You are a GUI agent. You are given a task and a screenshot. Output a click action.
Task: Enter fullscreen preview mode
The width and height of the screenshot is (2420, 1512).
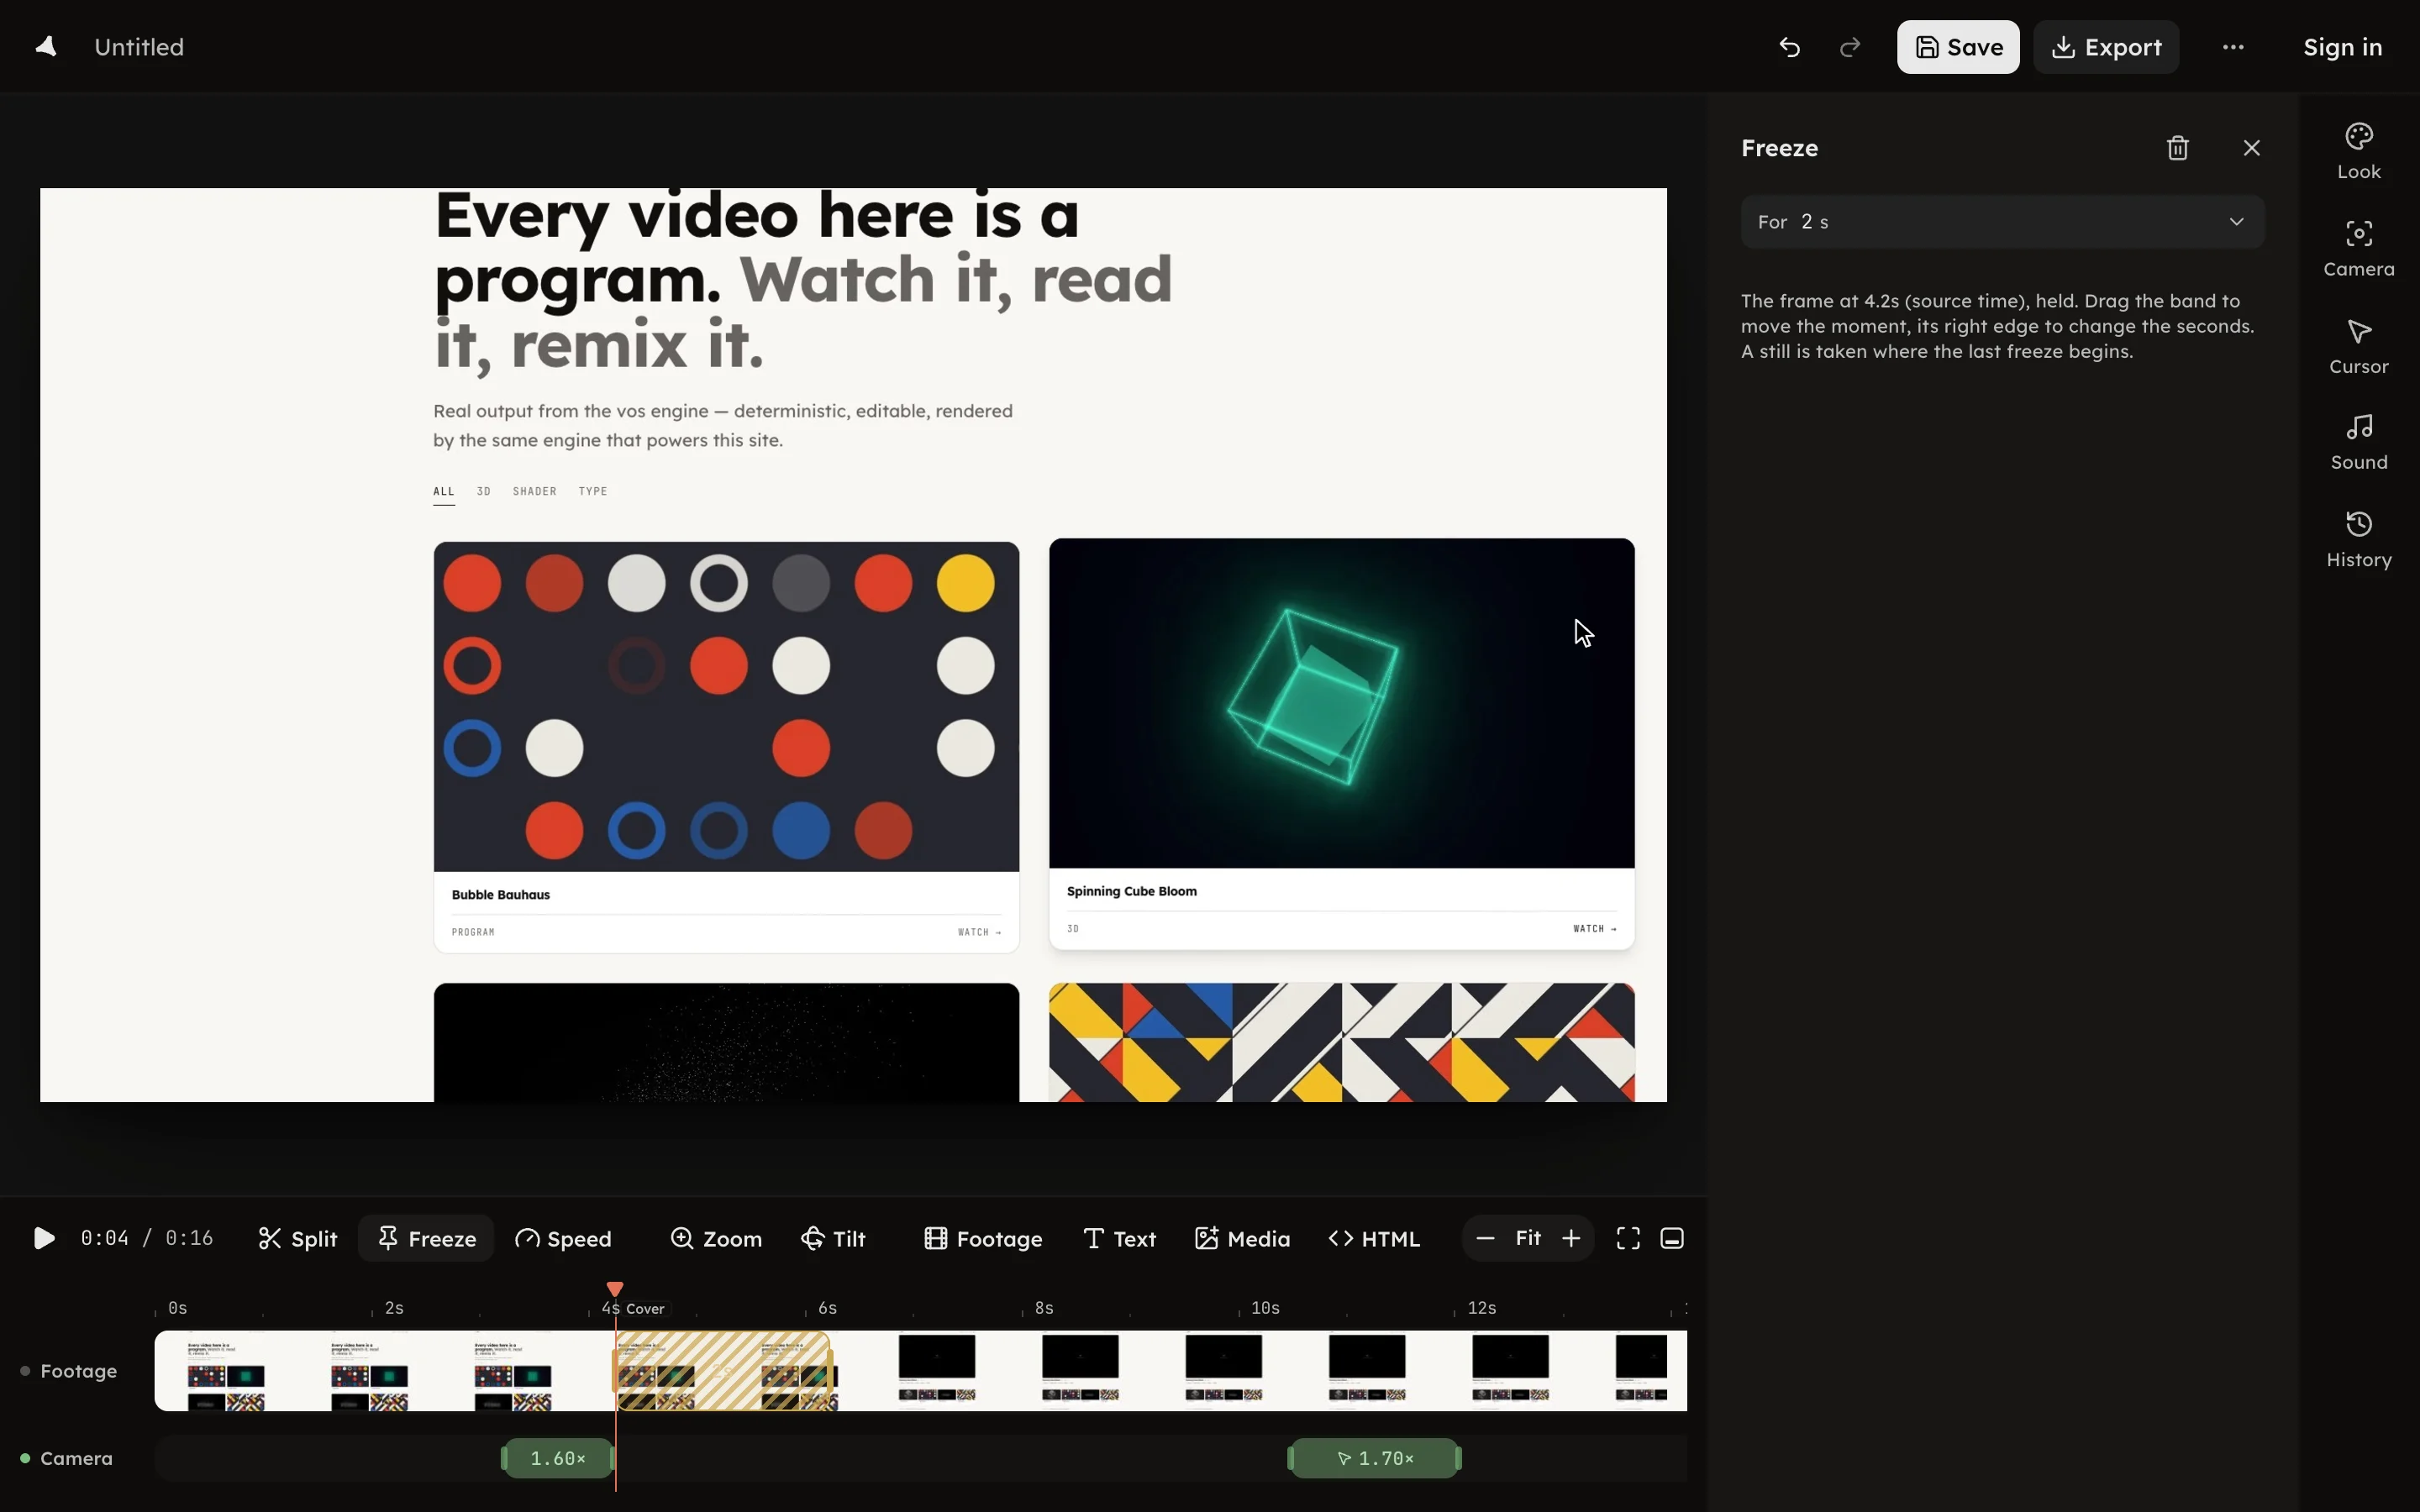[x=1628, y=1238]
